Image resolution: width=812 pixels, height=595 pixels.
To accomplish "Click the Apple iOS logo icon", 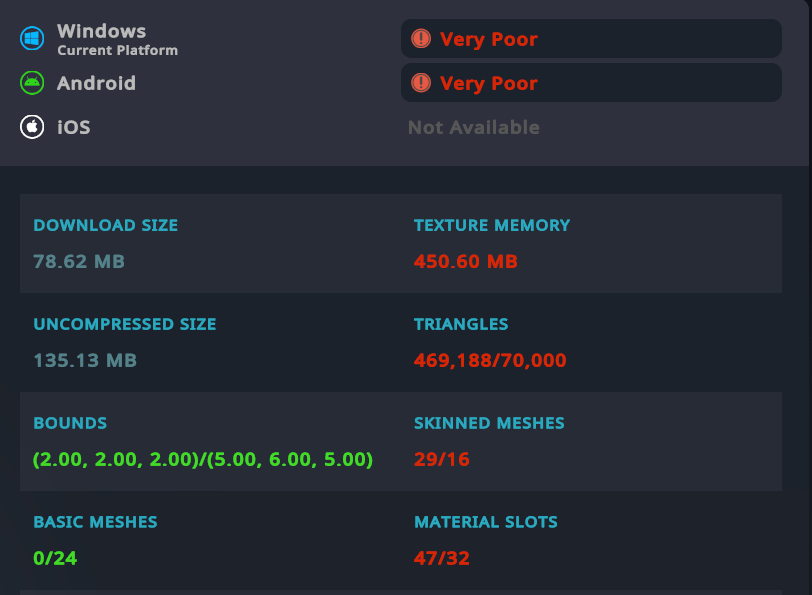I will [x=33, y=127].
